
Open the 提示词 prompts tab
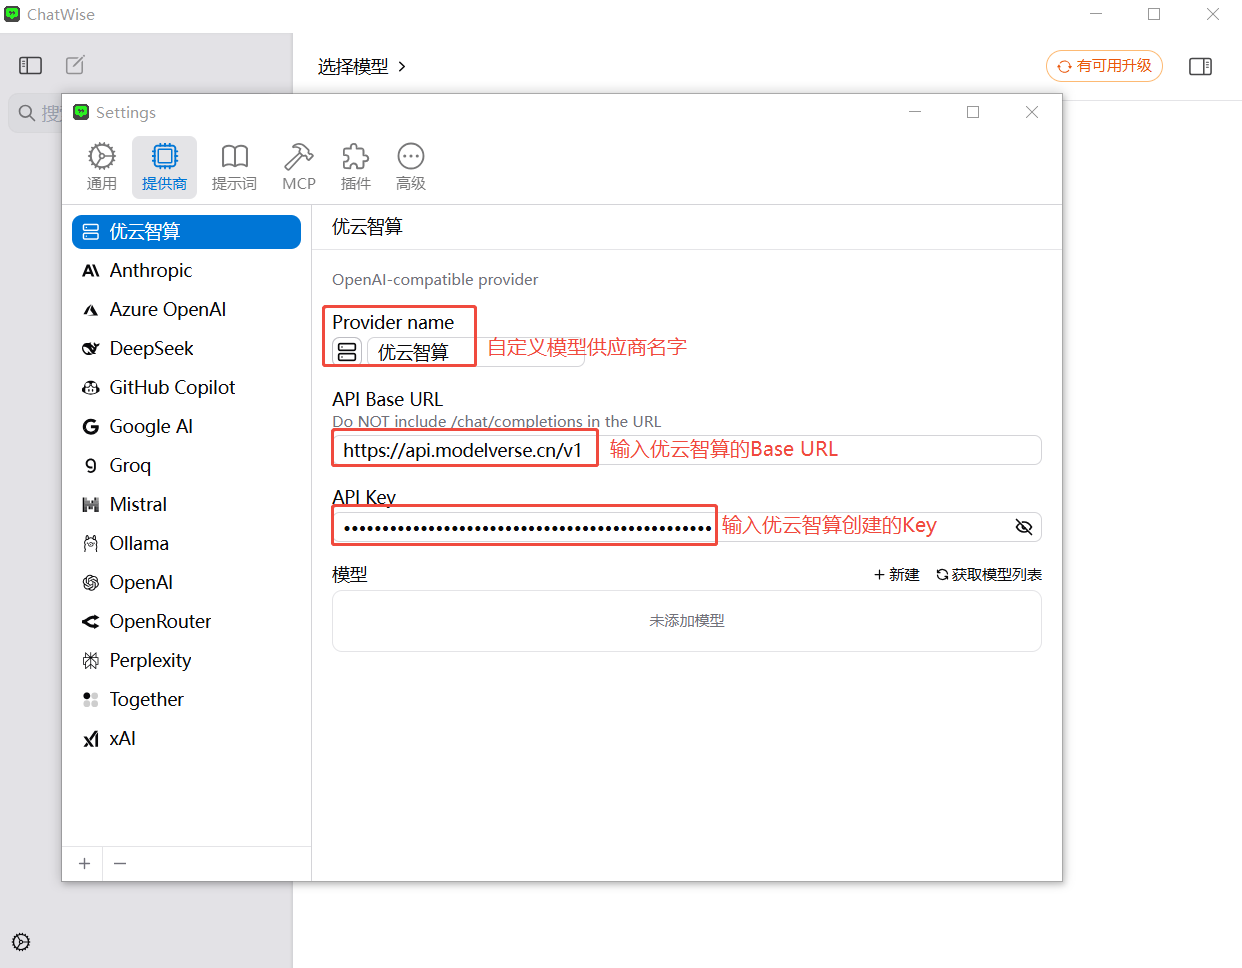pyautogui.click(x=234, y=167)
